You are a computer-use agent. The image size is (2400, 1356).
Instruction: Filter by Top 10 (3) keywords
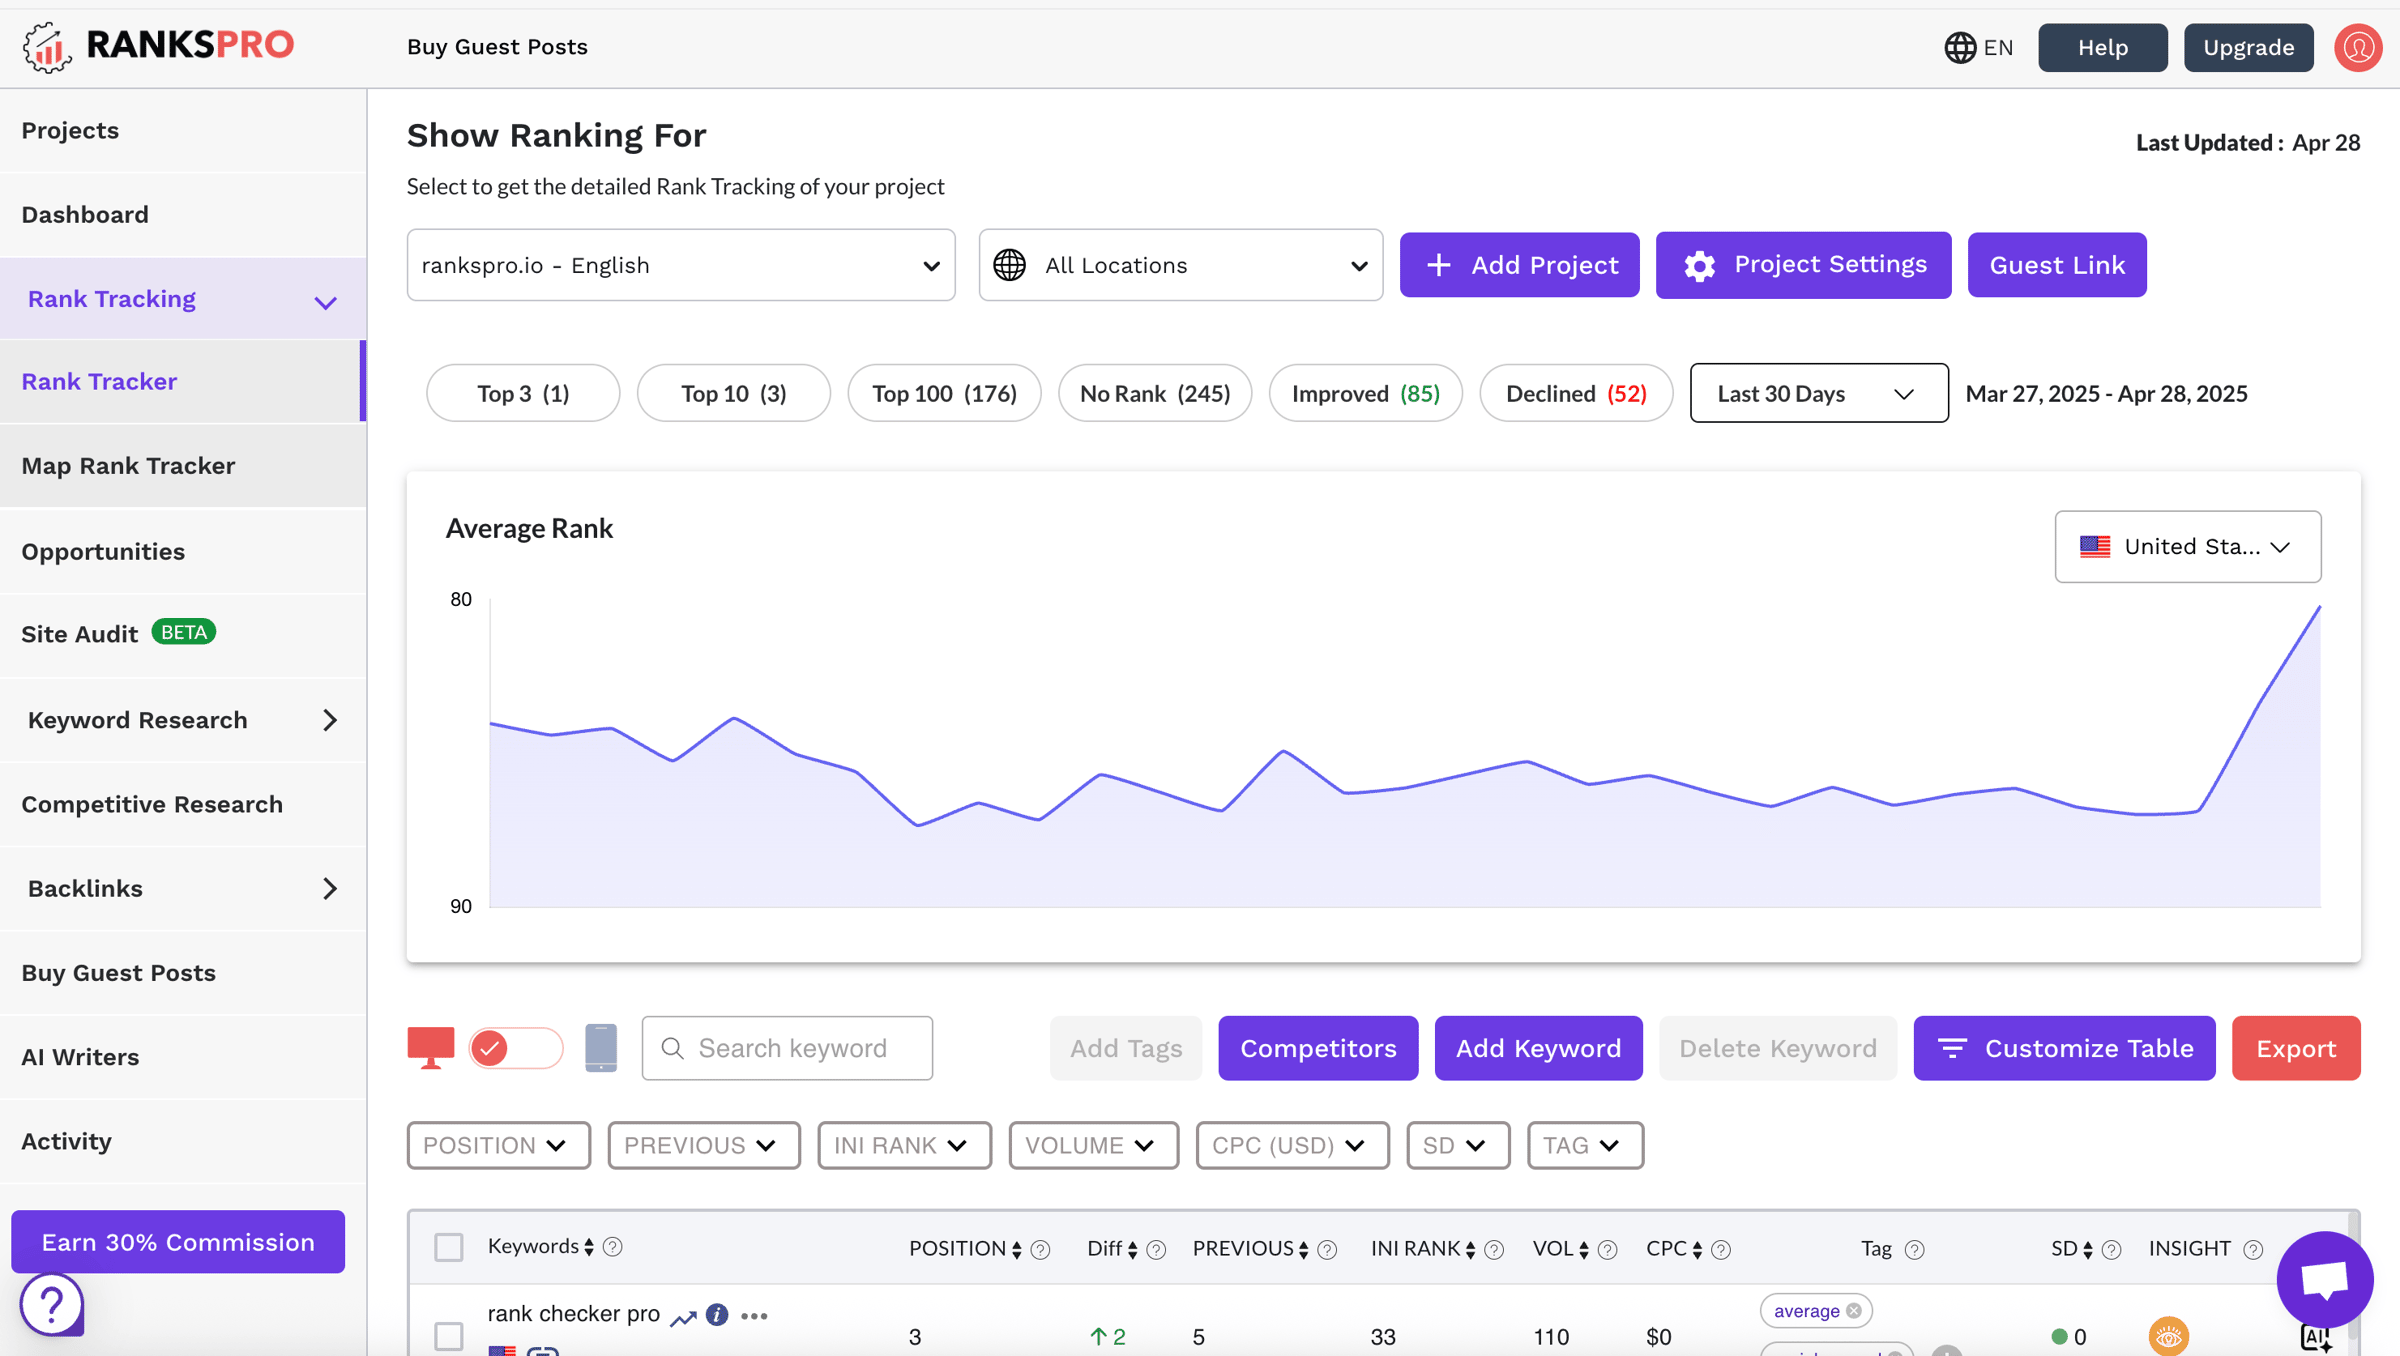(x=733, y=393)
